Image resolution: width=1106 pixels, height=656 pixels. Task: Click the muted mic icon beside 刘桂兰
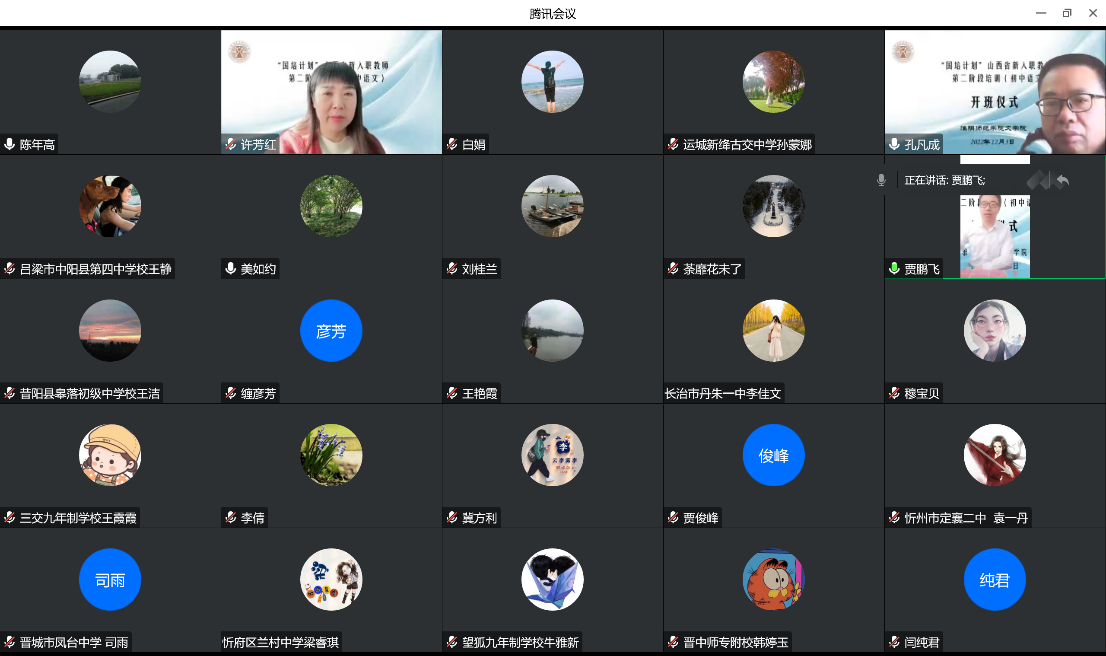tap(452, 269)
